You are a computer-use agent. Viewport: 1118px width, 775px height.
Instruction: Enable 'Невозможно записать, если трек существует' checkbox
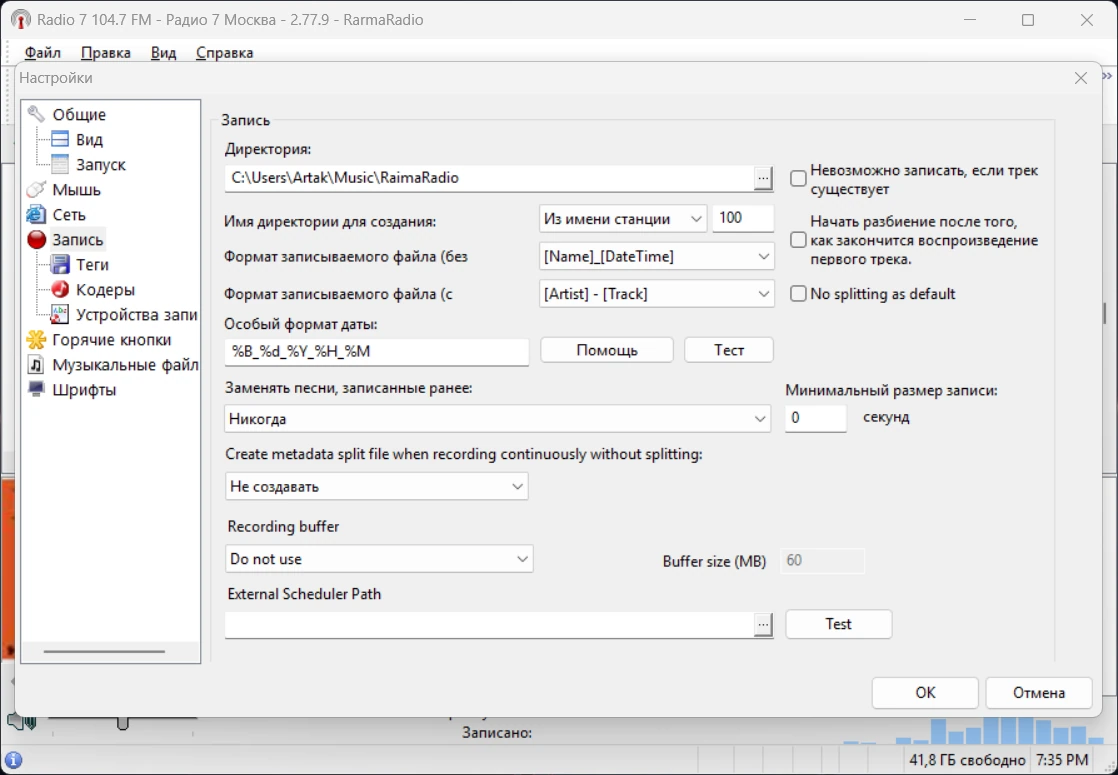coord(799,178)
